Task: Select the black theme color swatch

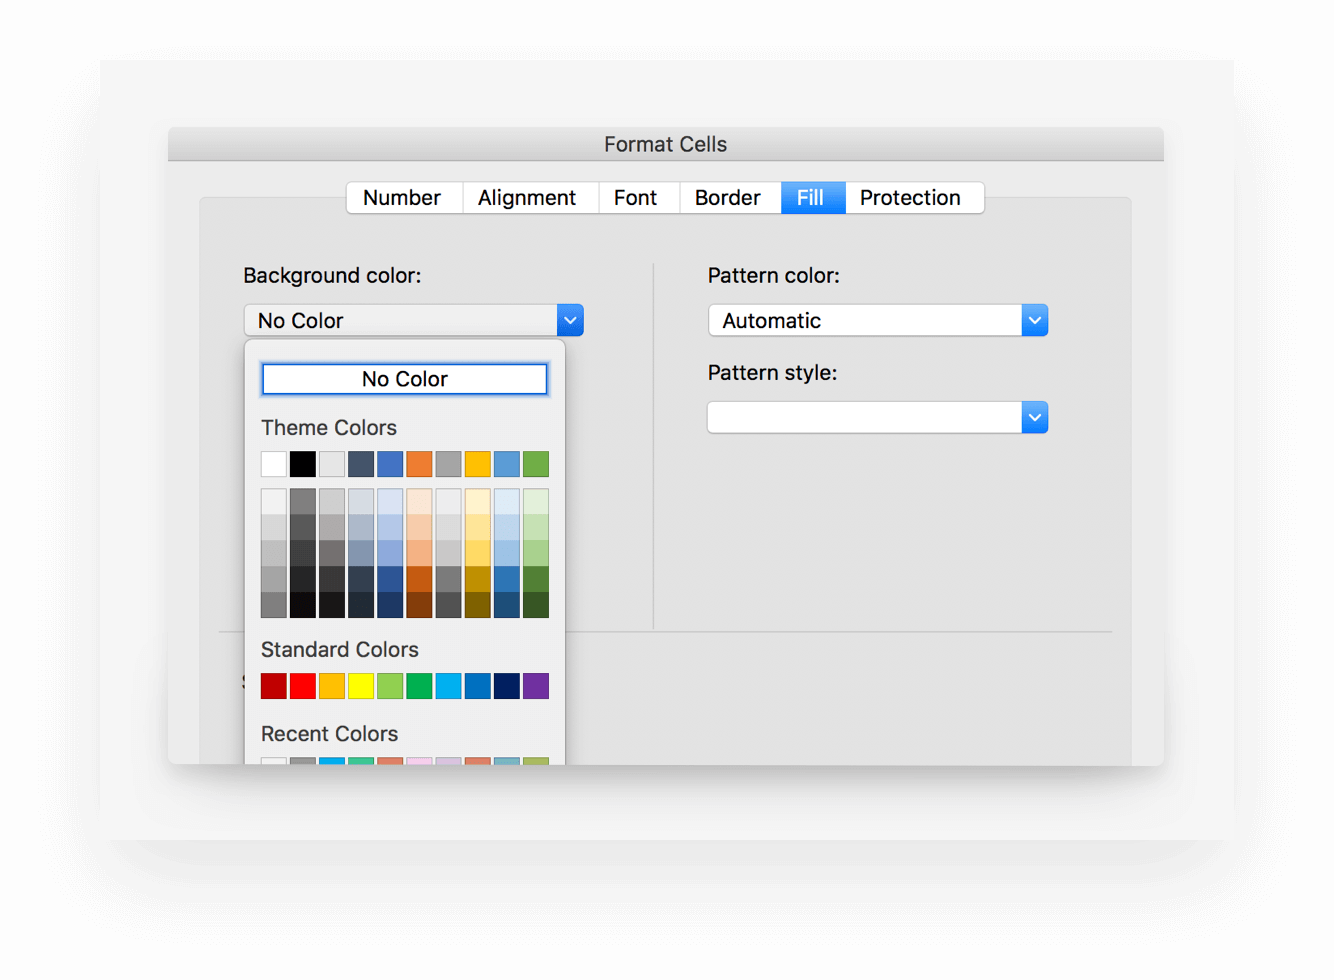Action: tap(302, 463)
